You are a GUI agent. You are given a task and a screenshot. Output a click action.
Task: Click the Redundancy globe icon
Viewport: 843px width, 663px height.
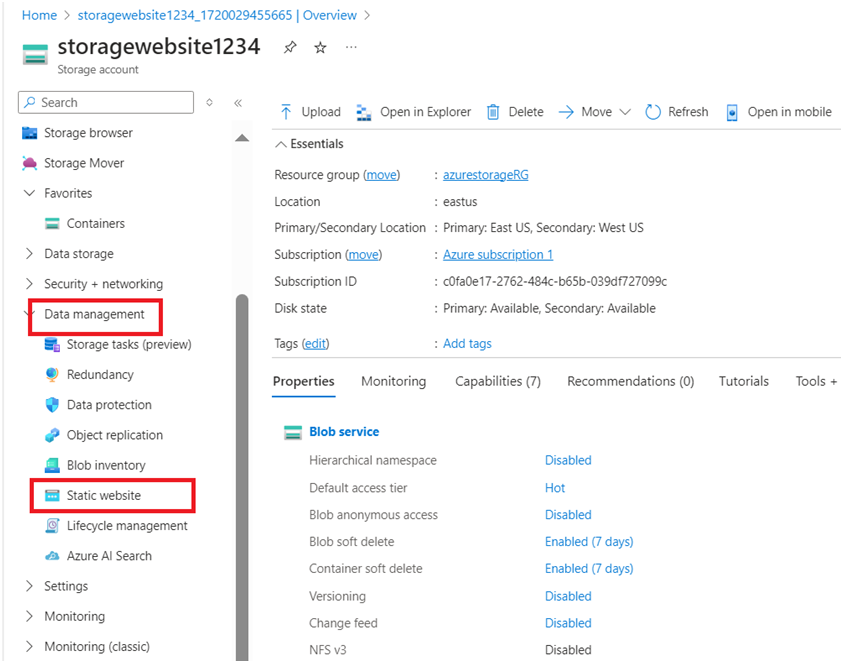[x=52, y=375]
